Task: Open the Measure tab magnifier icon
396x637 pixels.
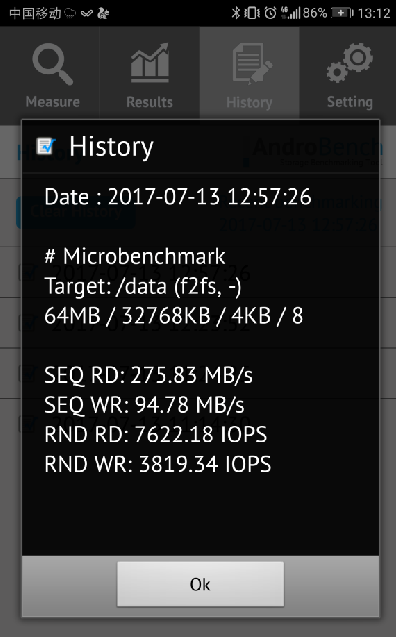Action: (52, 64)
